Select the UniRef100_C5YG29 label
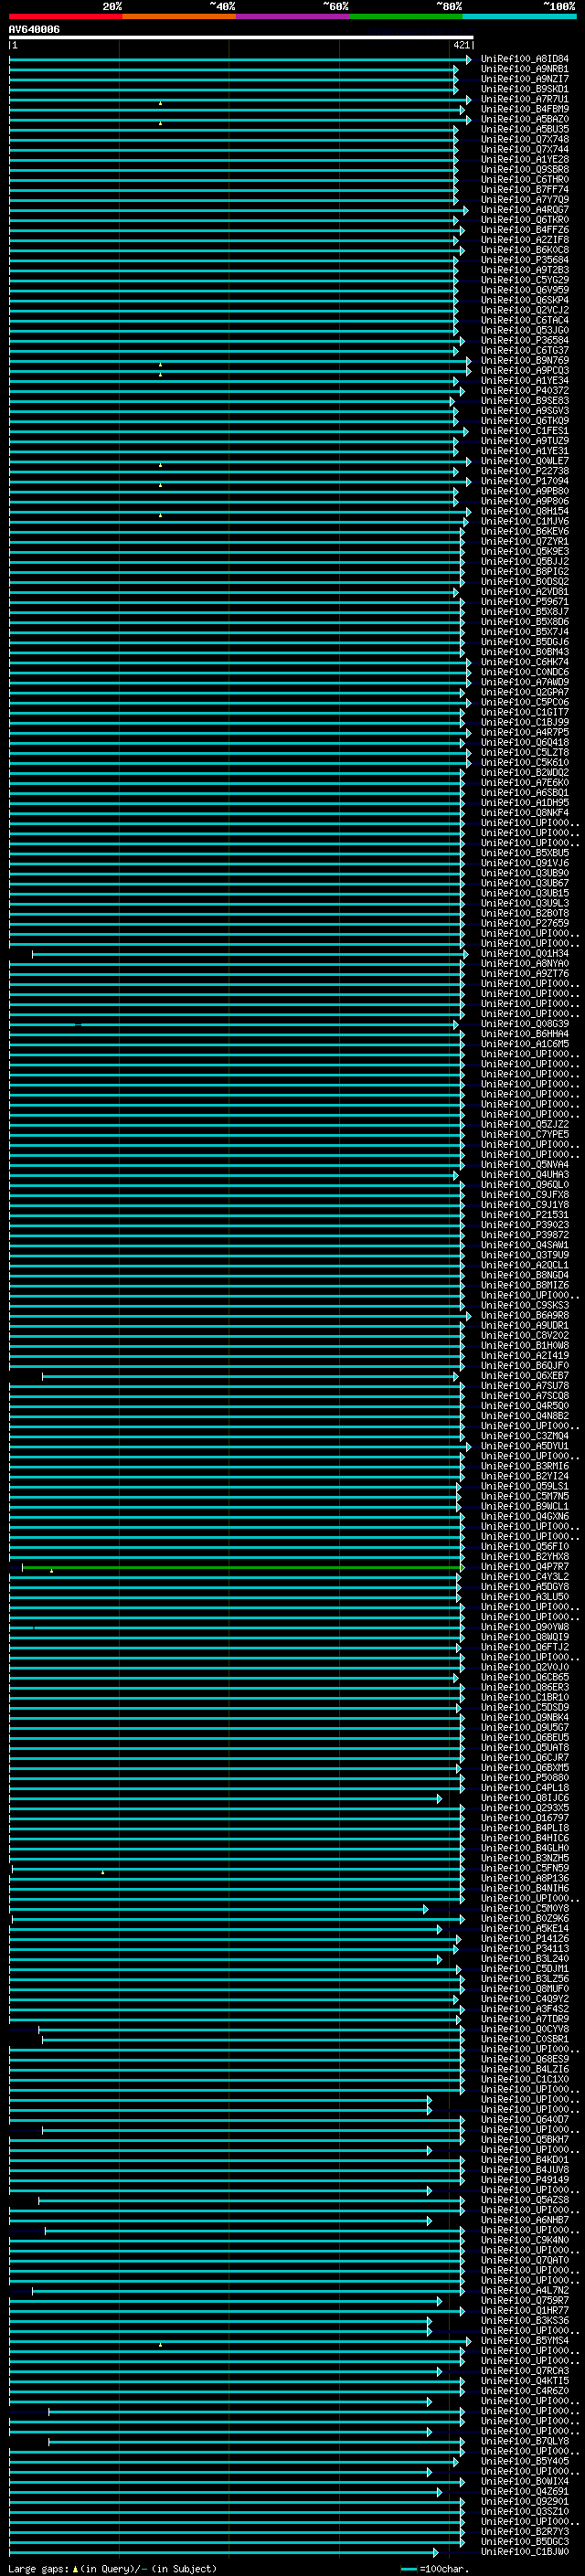 point(524,280)
